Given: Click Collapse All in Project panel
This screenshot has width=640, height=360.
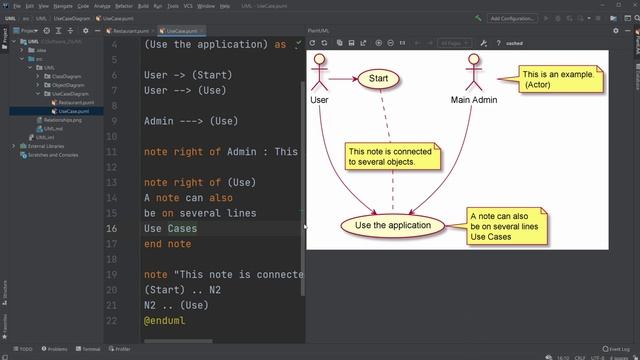Looking at the screenshot, I should (x=70, y=31).
